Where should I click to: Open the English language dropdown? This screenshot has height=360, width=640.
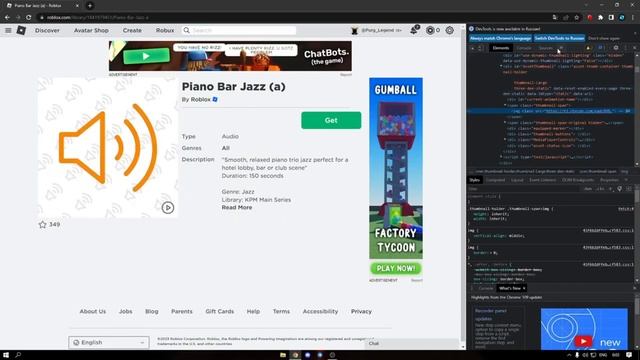point(109,342)
